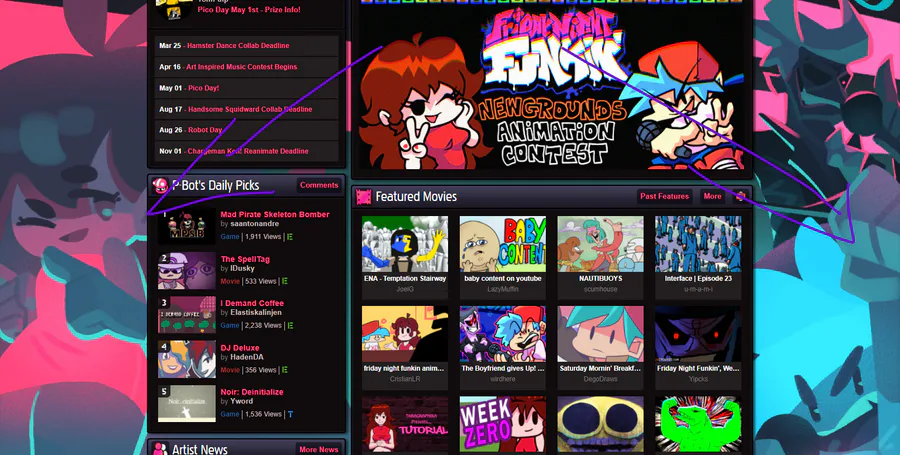The width and height of the screenshot is (900, 455).
Task: Open the ENA - Temptation Stairway movie thumbnail
Action: click(x=405, y=244)
